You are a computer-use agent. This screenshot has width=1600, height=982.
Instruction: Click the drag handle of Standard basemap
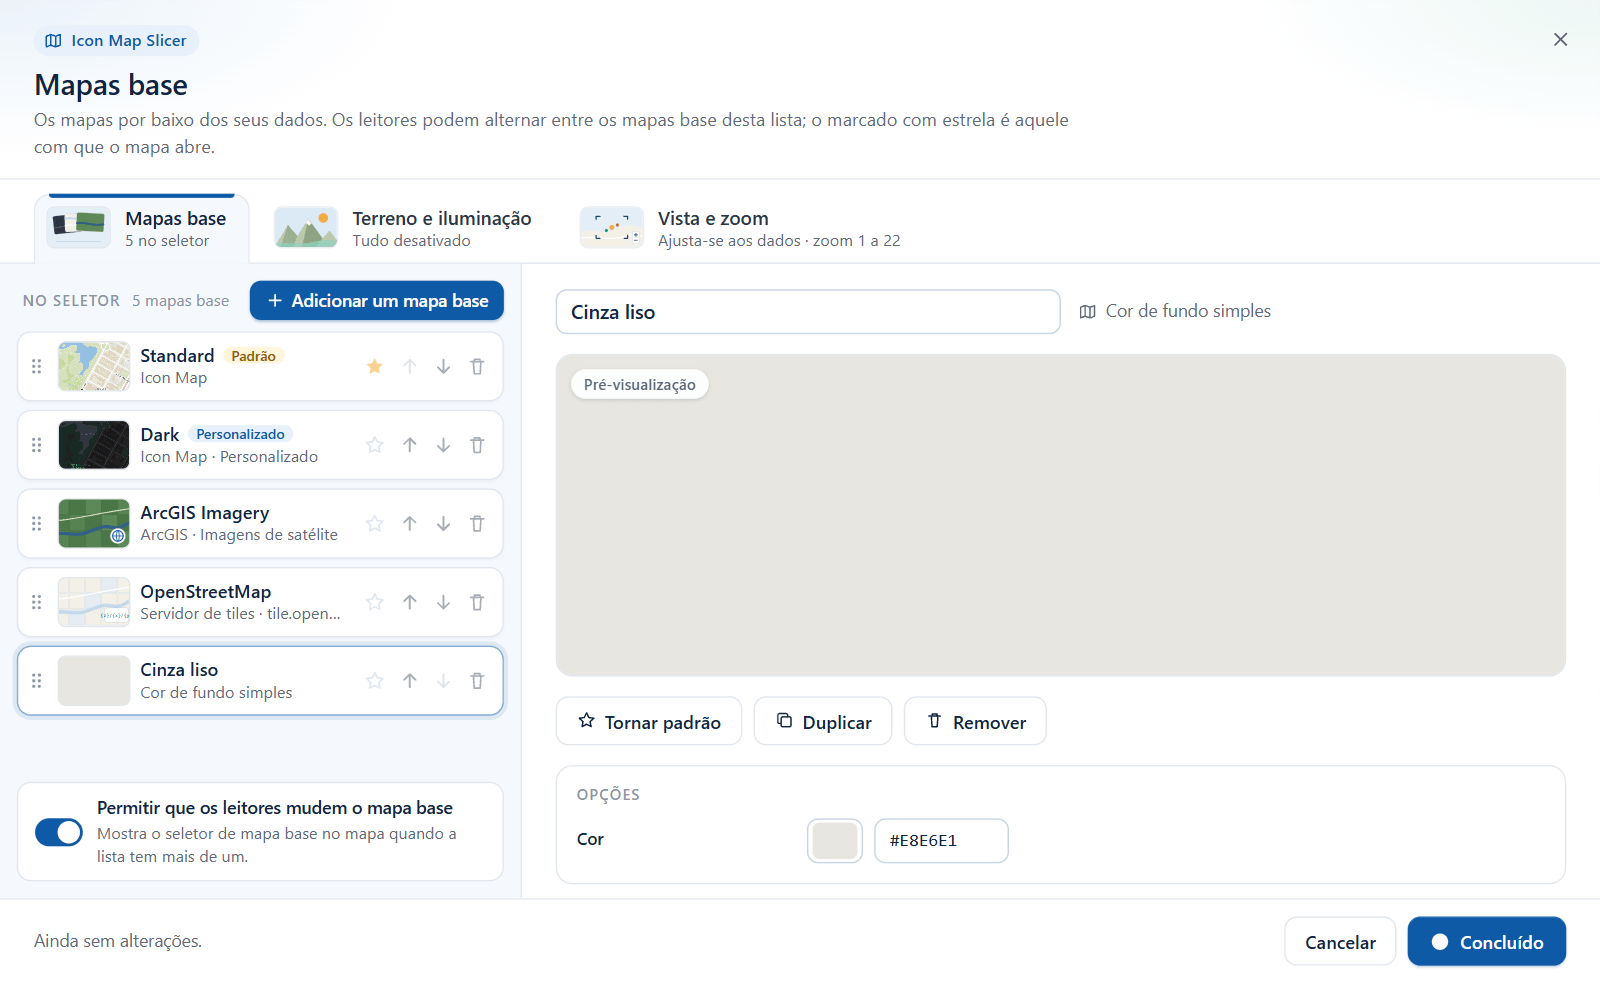coord(37,367)
